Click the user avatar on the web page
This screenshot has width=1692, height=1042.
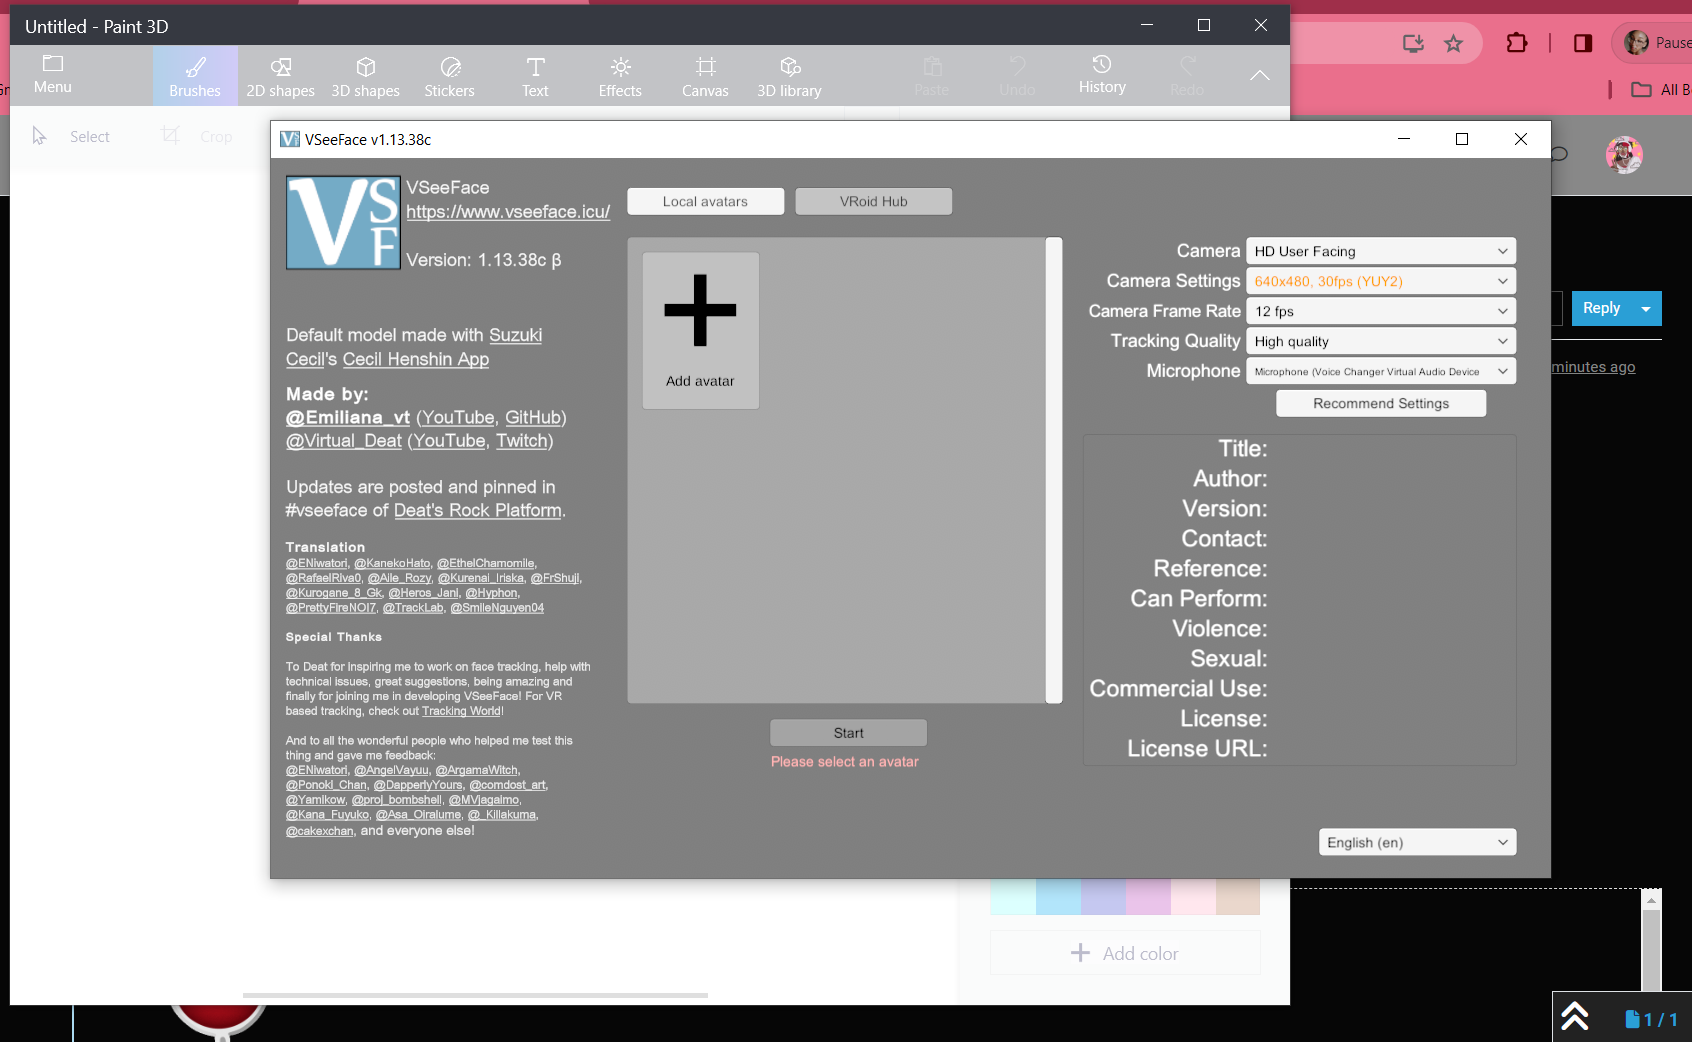pyautogui.click(x=1624, y=155)
